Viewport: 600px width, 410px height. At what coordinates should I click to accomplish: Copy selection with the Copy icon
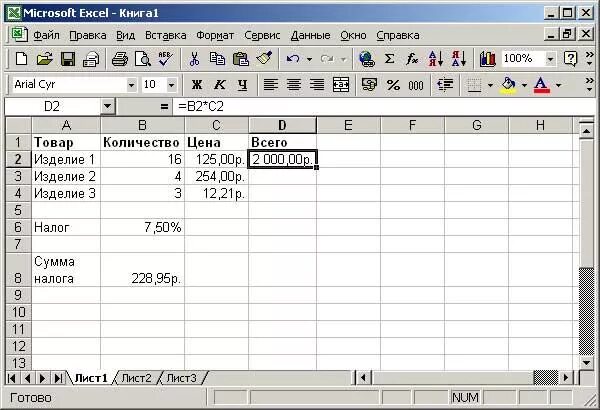[217, 59]
